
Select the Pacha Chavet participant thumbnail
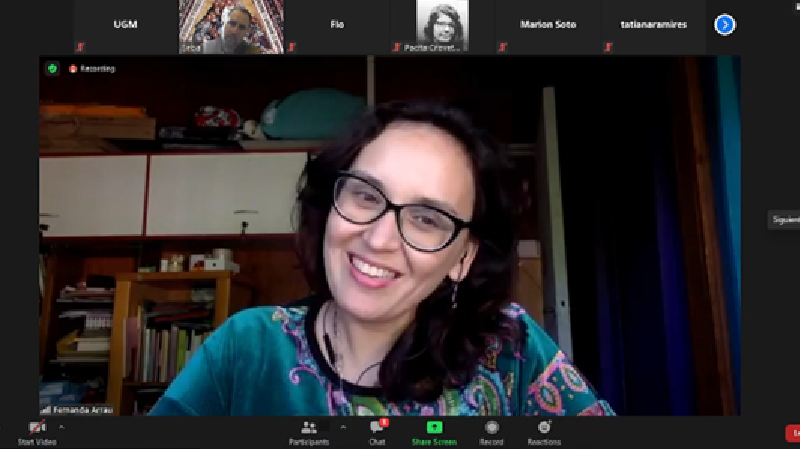pyautogui.click(x=442, y=27)
